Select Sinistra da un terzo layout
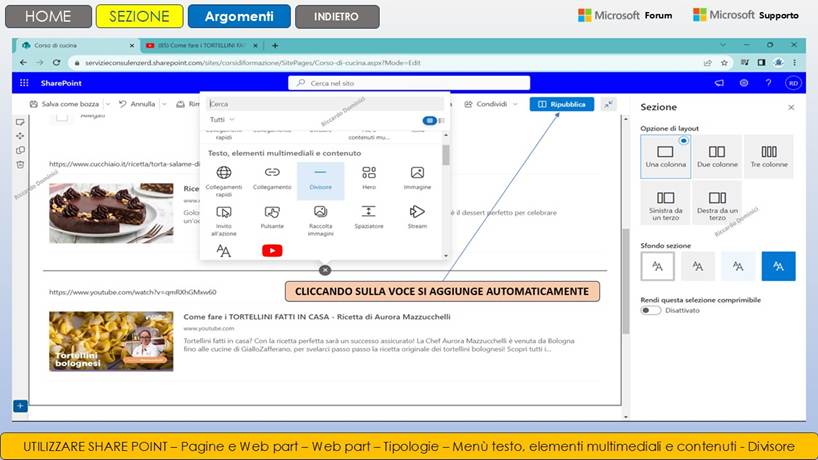 (665, 203)
